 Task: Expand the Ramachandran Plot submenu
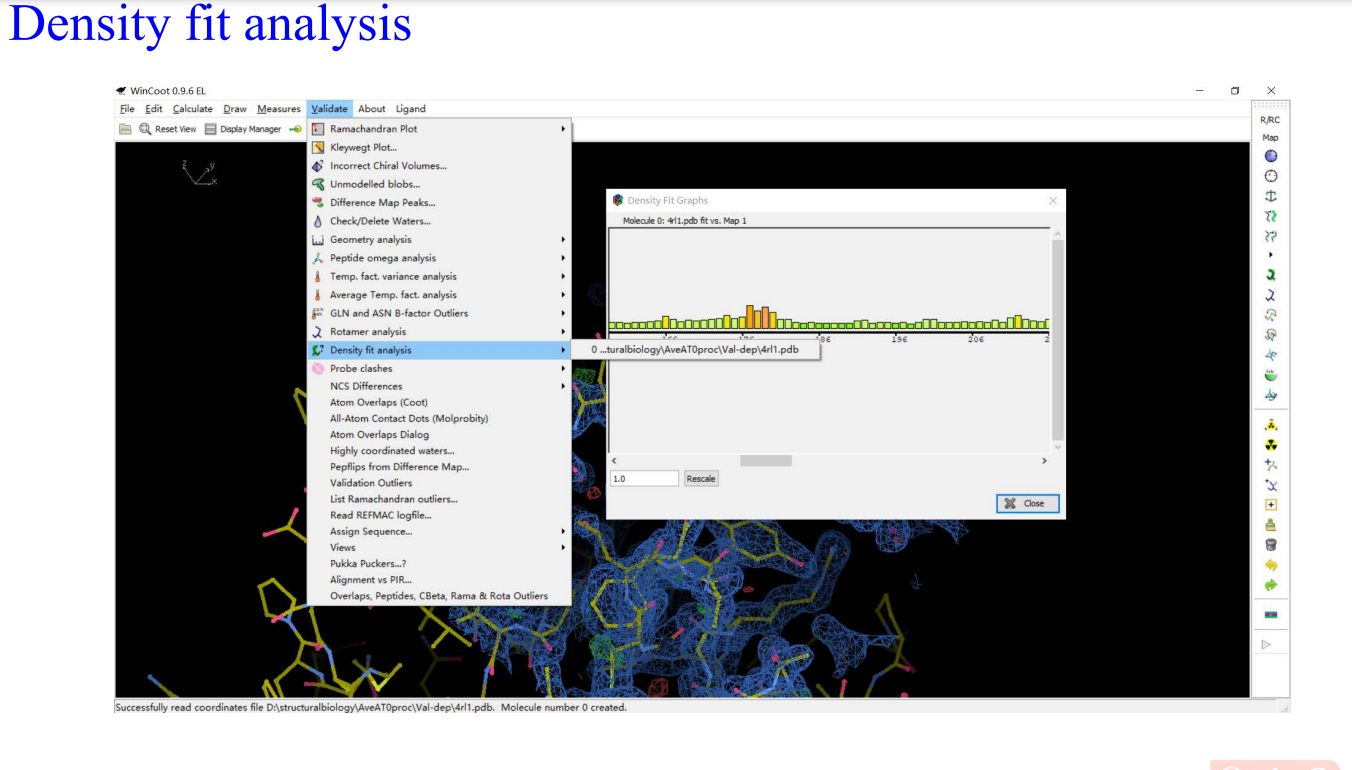pos(439,129)
